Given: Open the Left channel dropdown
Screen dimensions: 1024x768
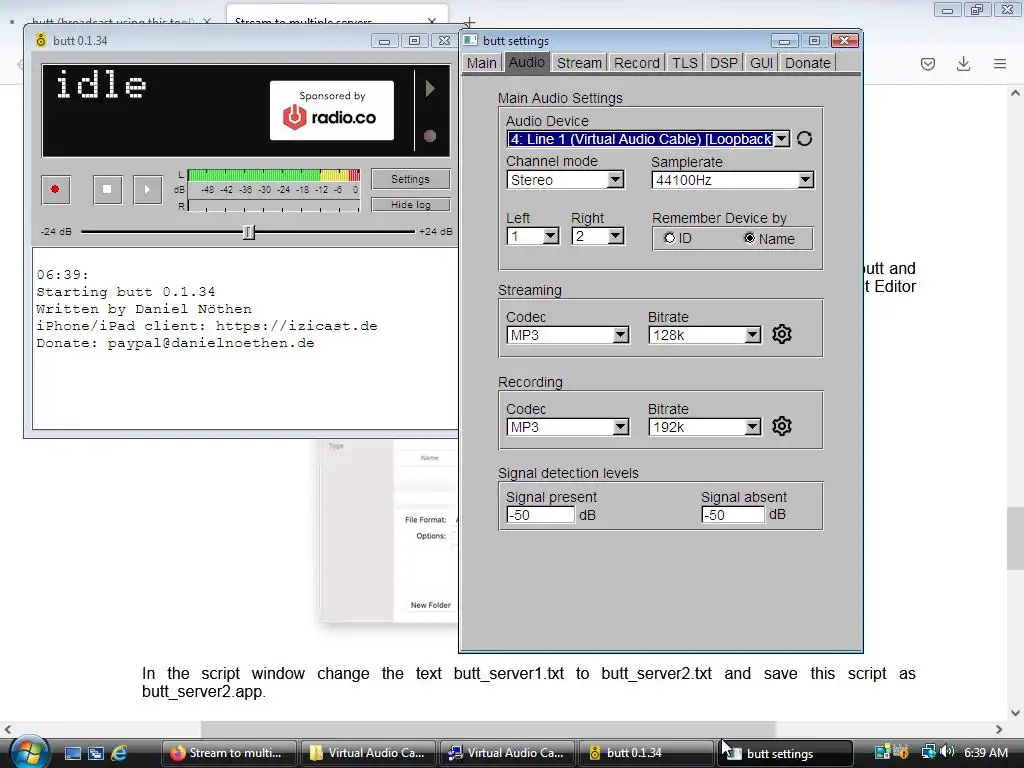Looking at the screenshot, I should coord(551,236).
